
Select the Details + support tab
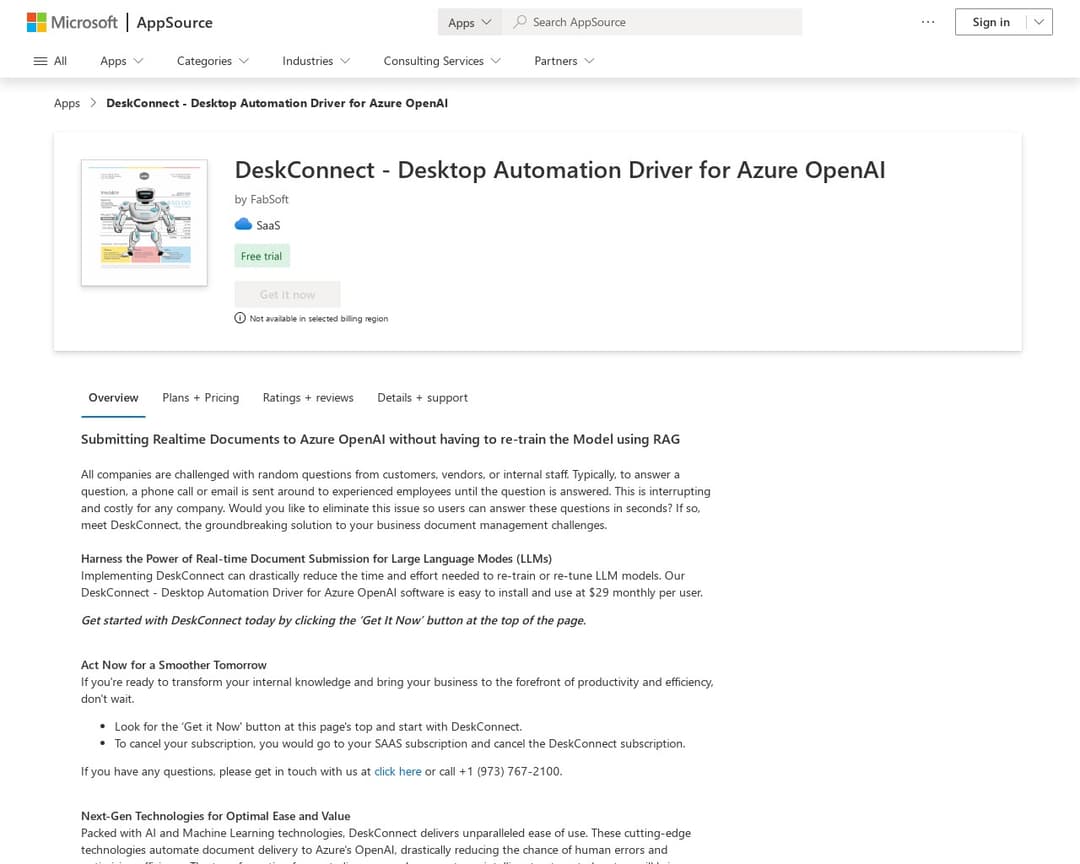coord(422,397)
